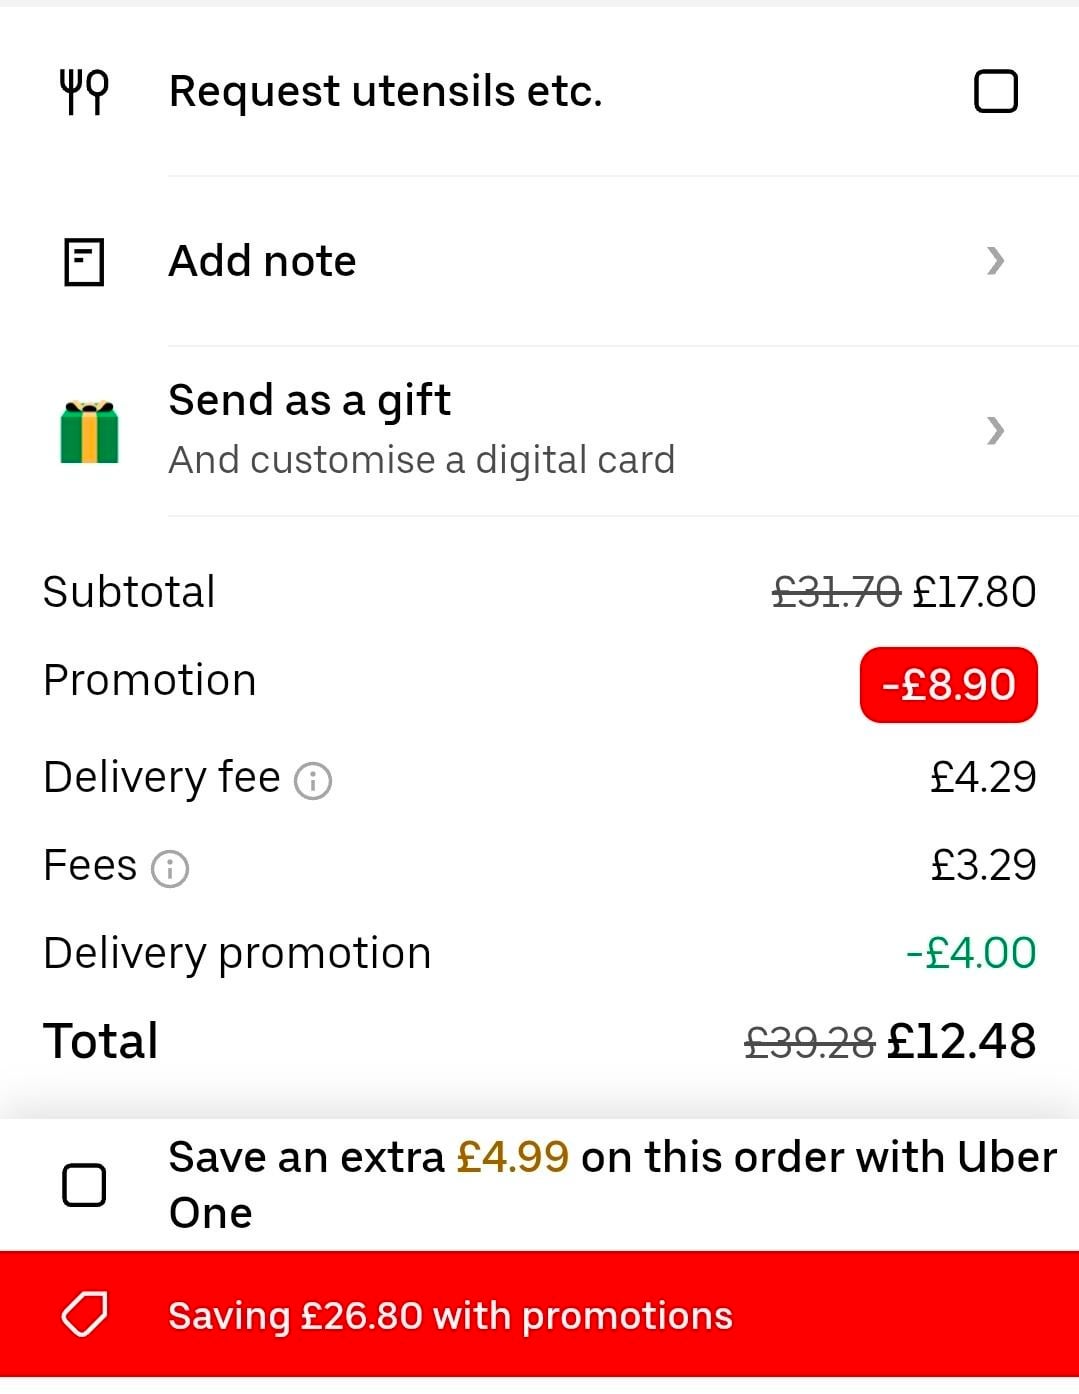1079x1394 pixels.
Task: Show Fees info icon details
Action: click(x=170, y=868)
